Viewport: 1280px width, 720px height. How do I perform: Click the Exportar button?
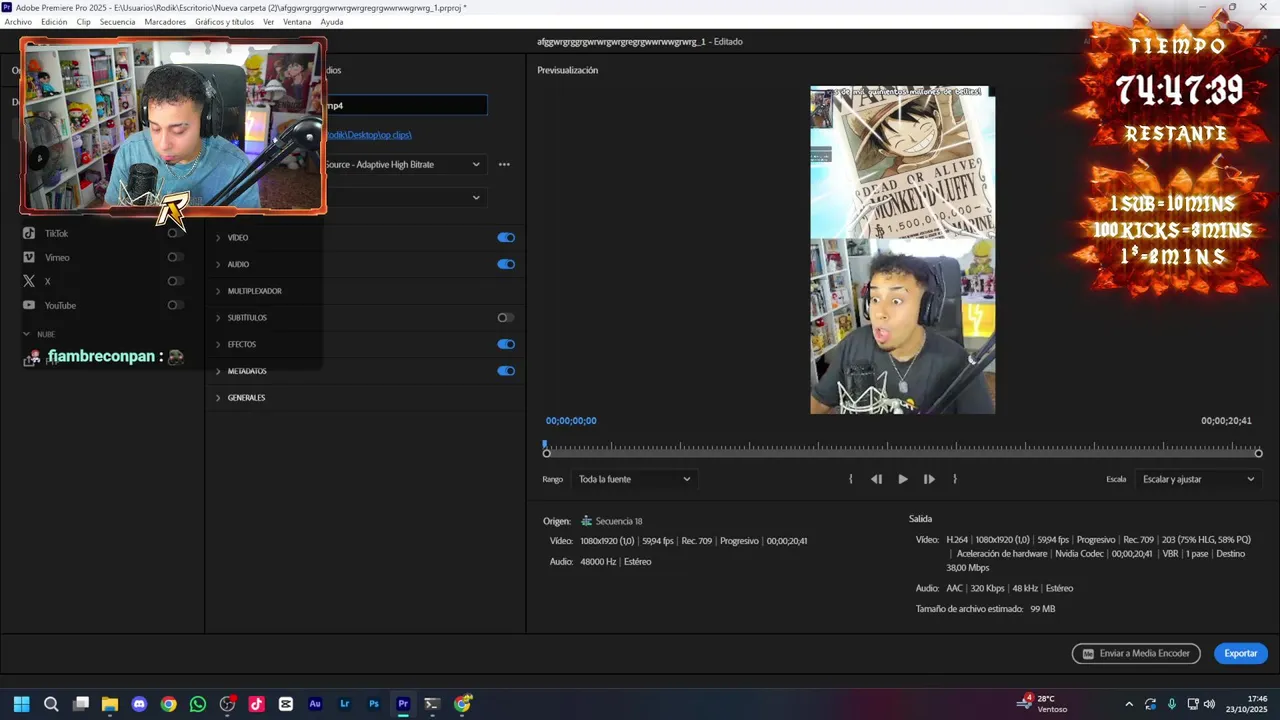tap(1241, 654)
